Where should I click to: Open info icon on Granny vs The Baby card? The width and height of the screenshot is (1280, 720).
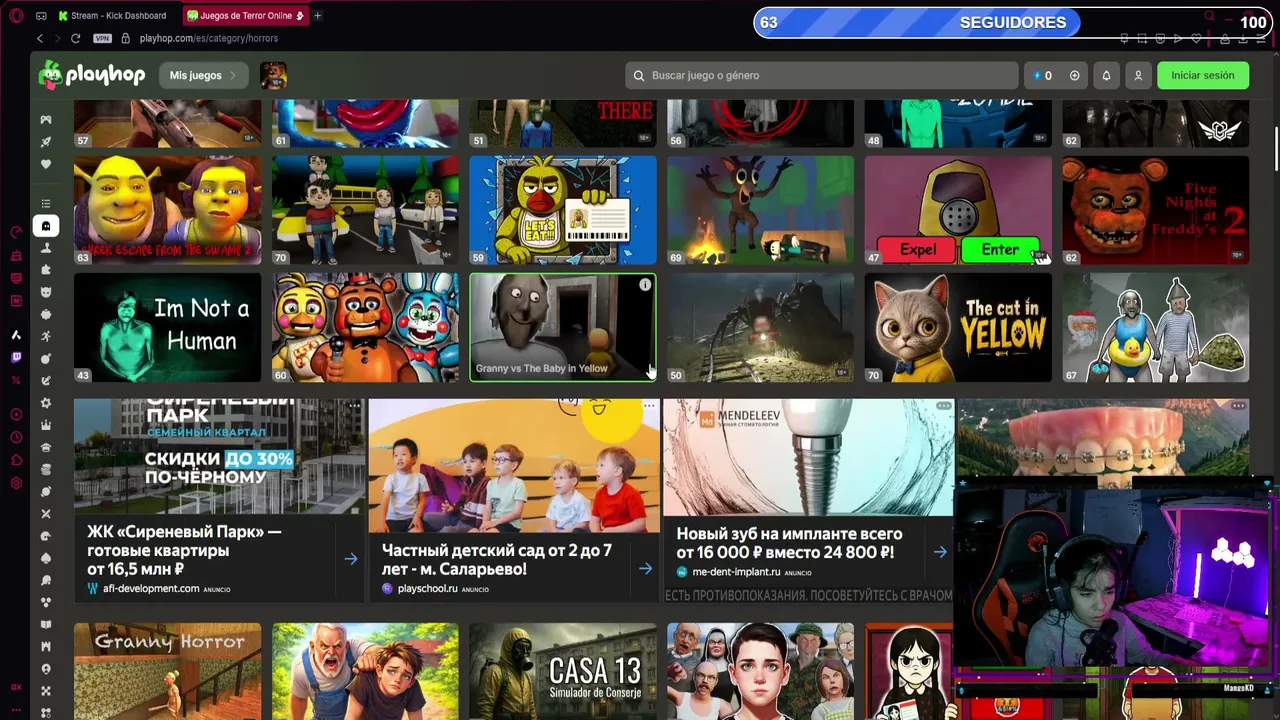pos(645,285)
